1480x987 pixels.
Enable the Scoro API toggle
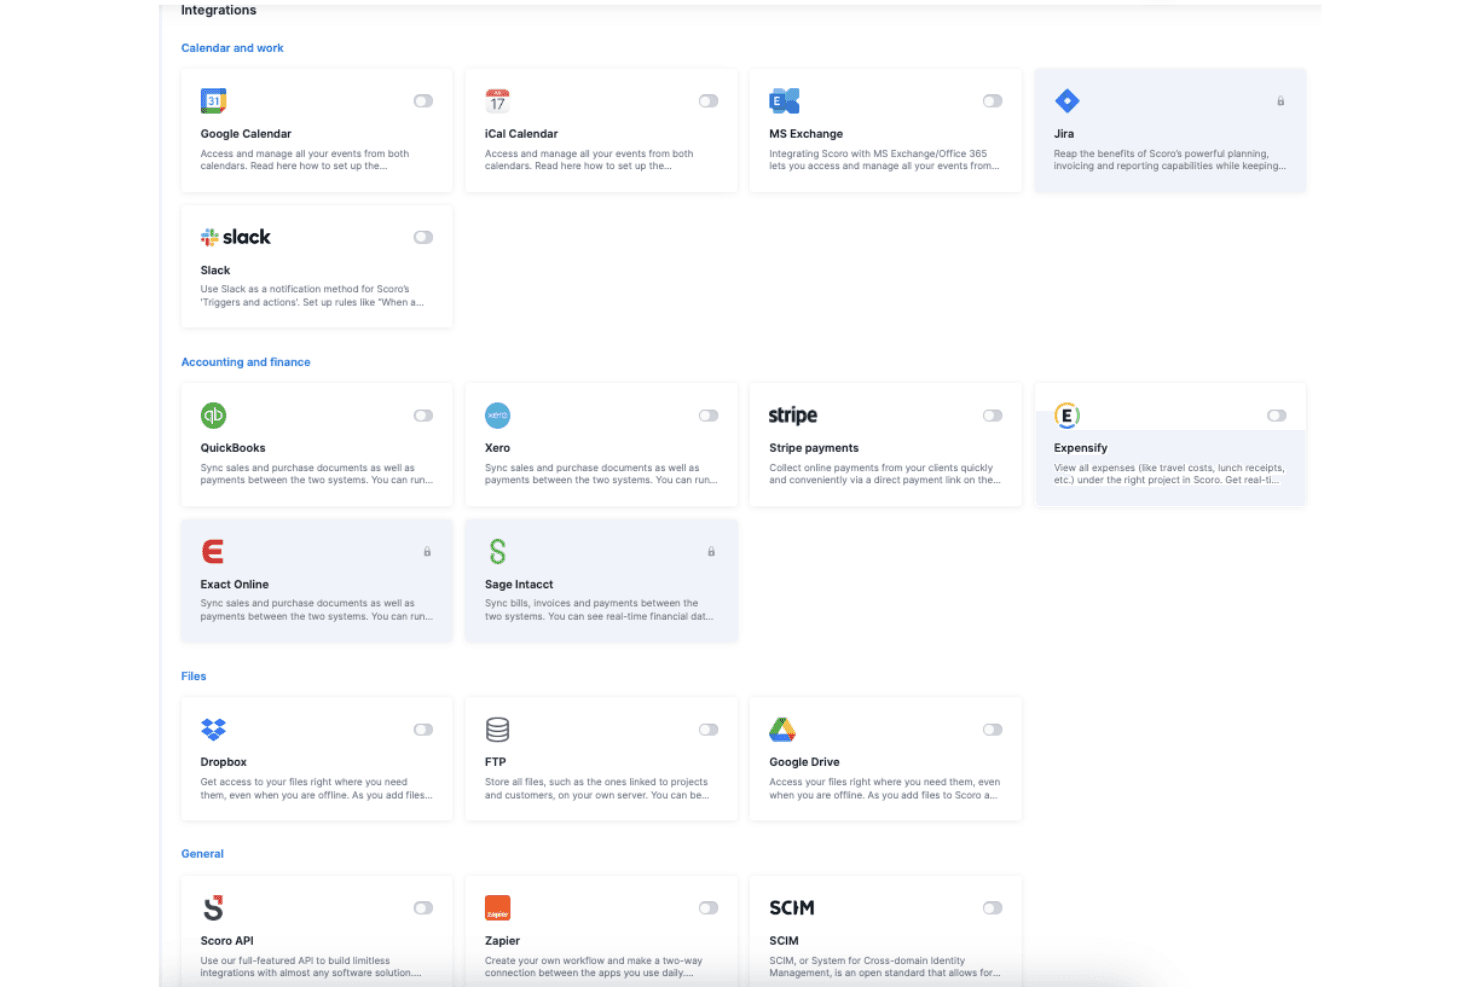pyautogui.click(x=423, y=908)
